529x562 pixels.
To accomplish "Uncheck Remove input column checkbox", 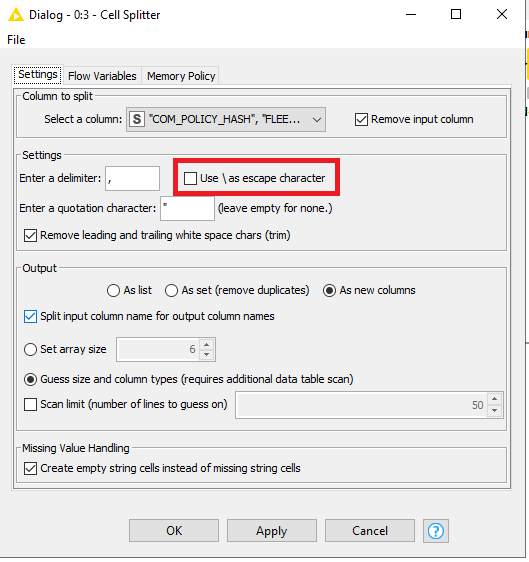I will 361,119.
